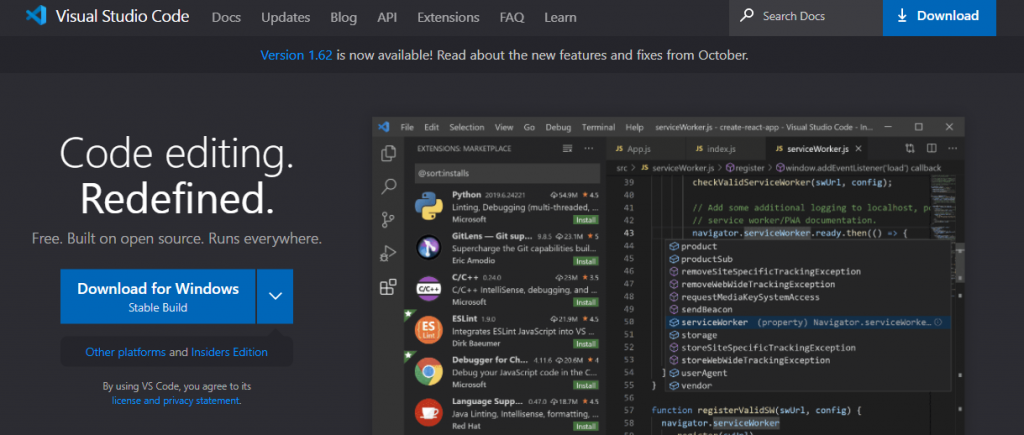Install the Debugger for Chrome extension
This screenshot has height=435, width=1024.
click(586, 385)
